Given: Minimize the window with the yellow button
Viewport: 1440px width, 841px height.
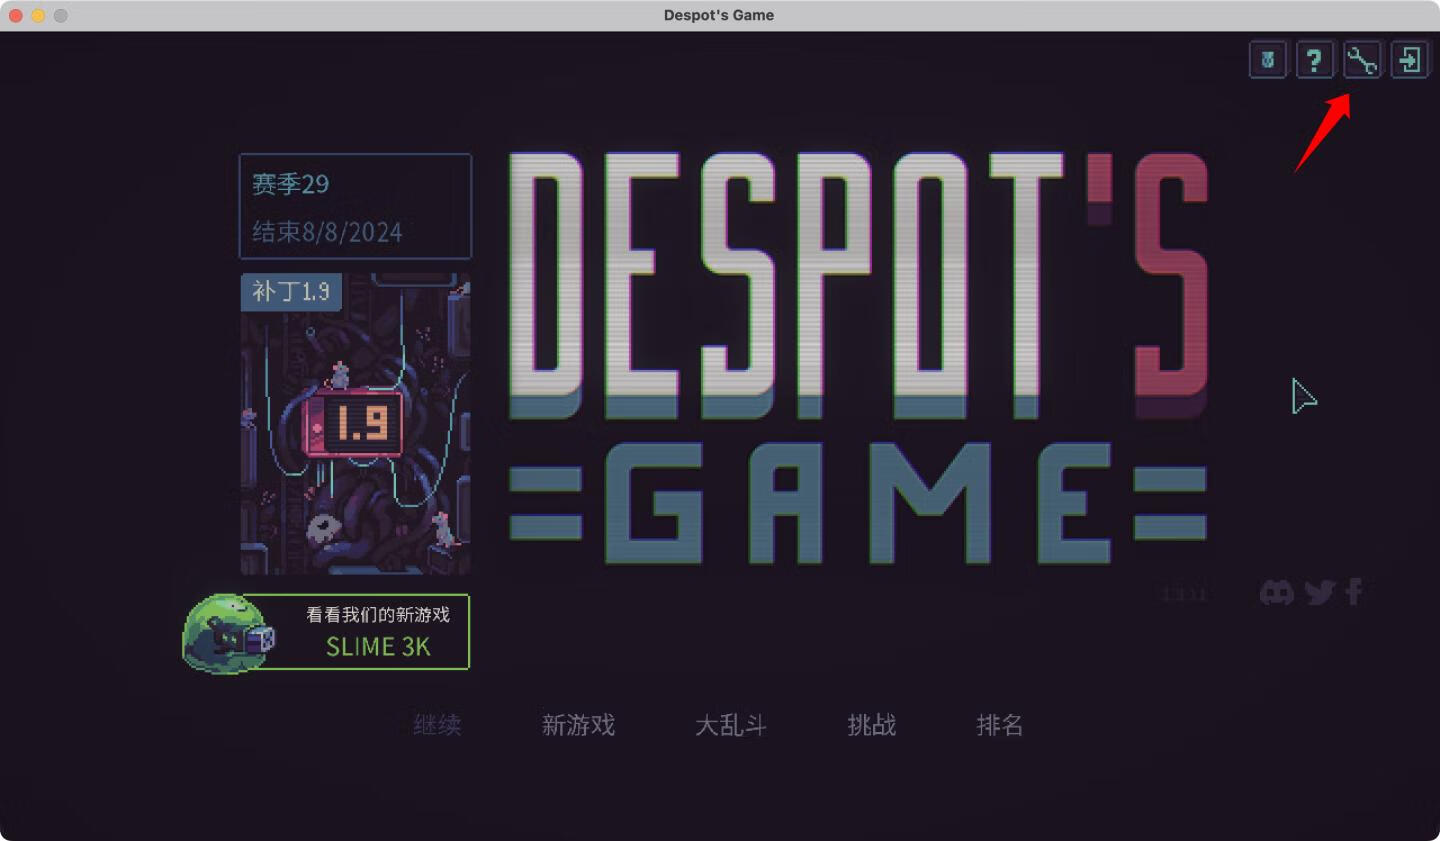Looking at the screenshot, I should [38, 15].
